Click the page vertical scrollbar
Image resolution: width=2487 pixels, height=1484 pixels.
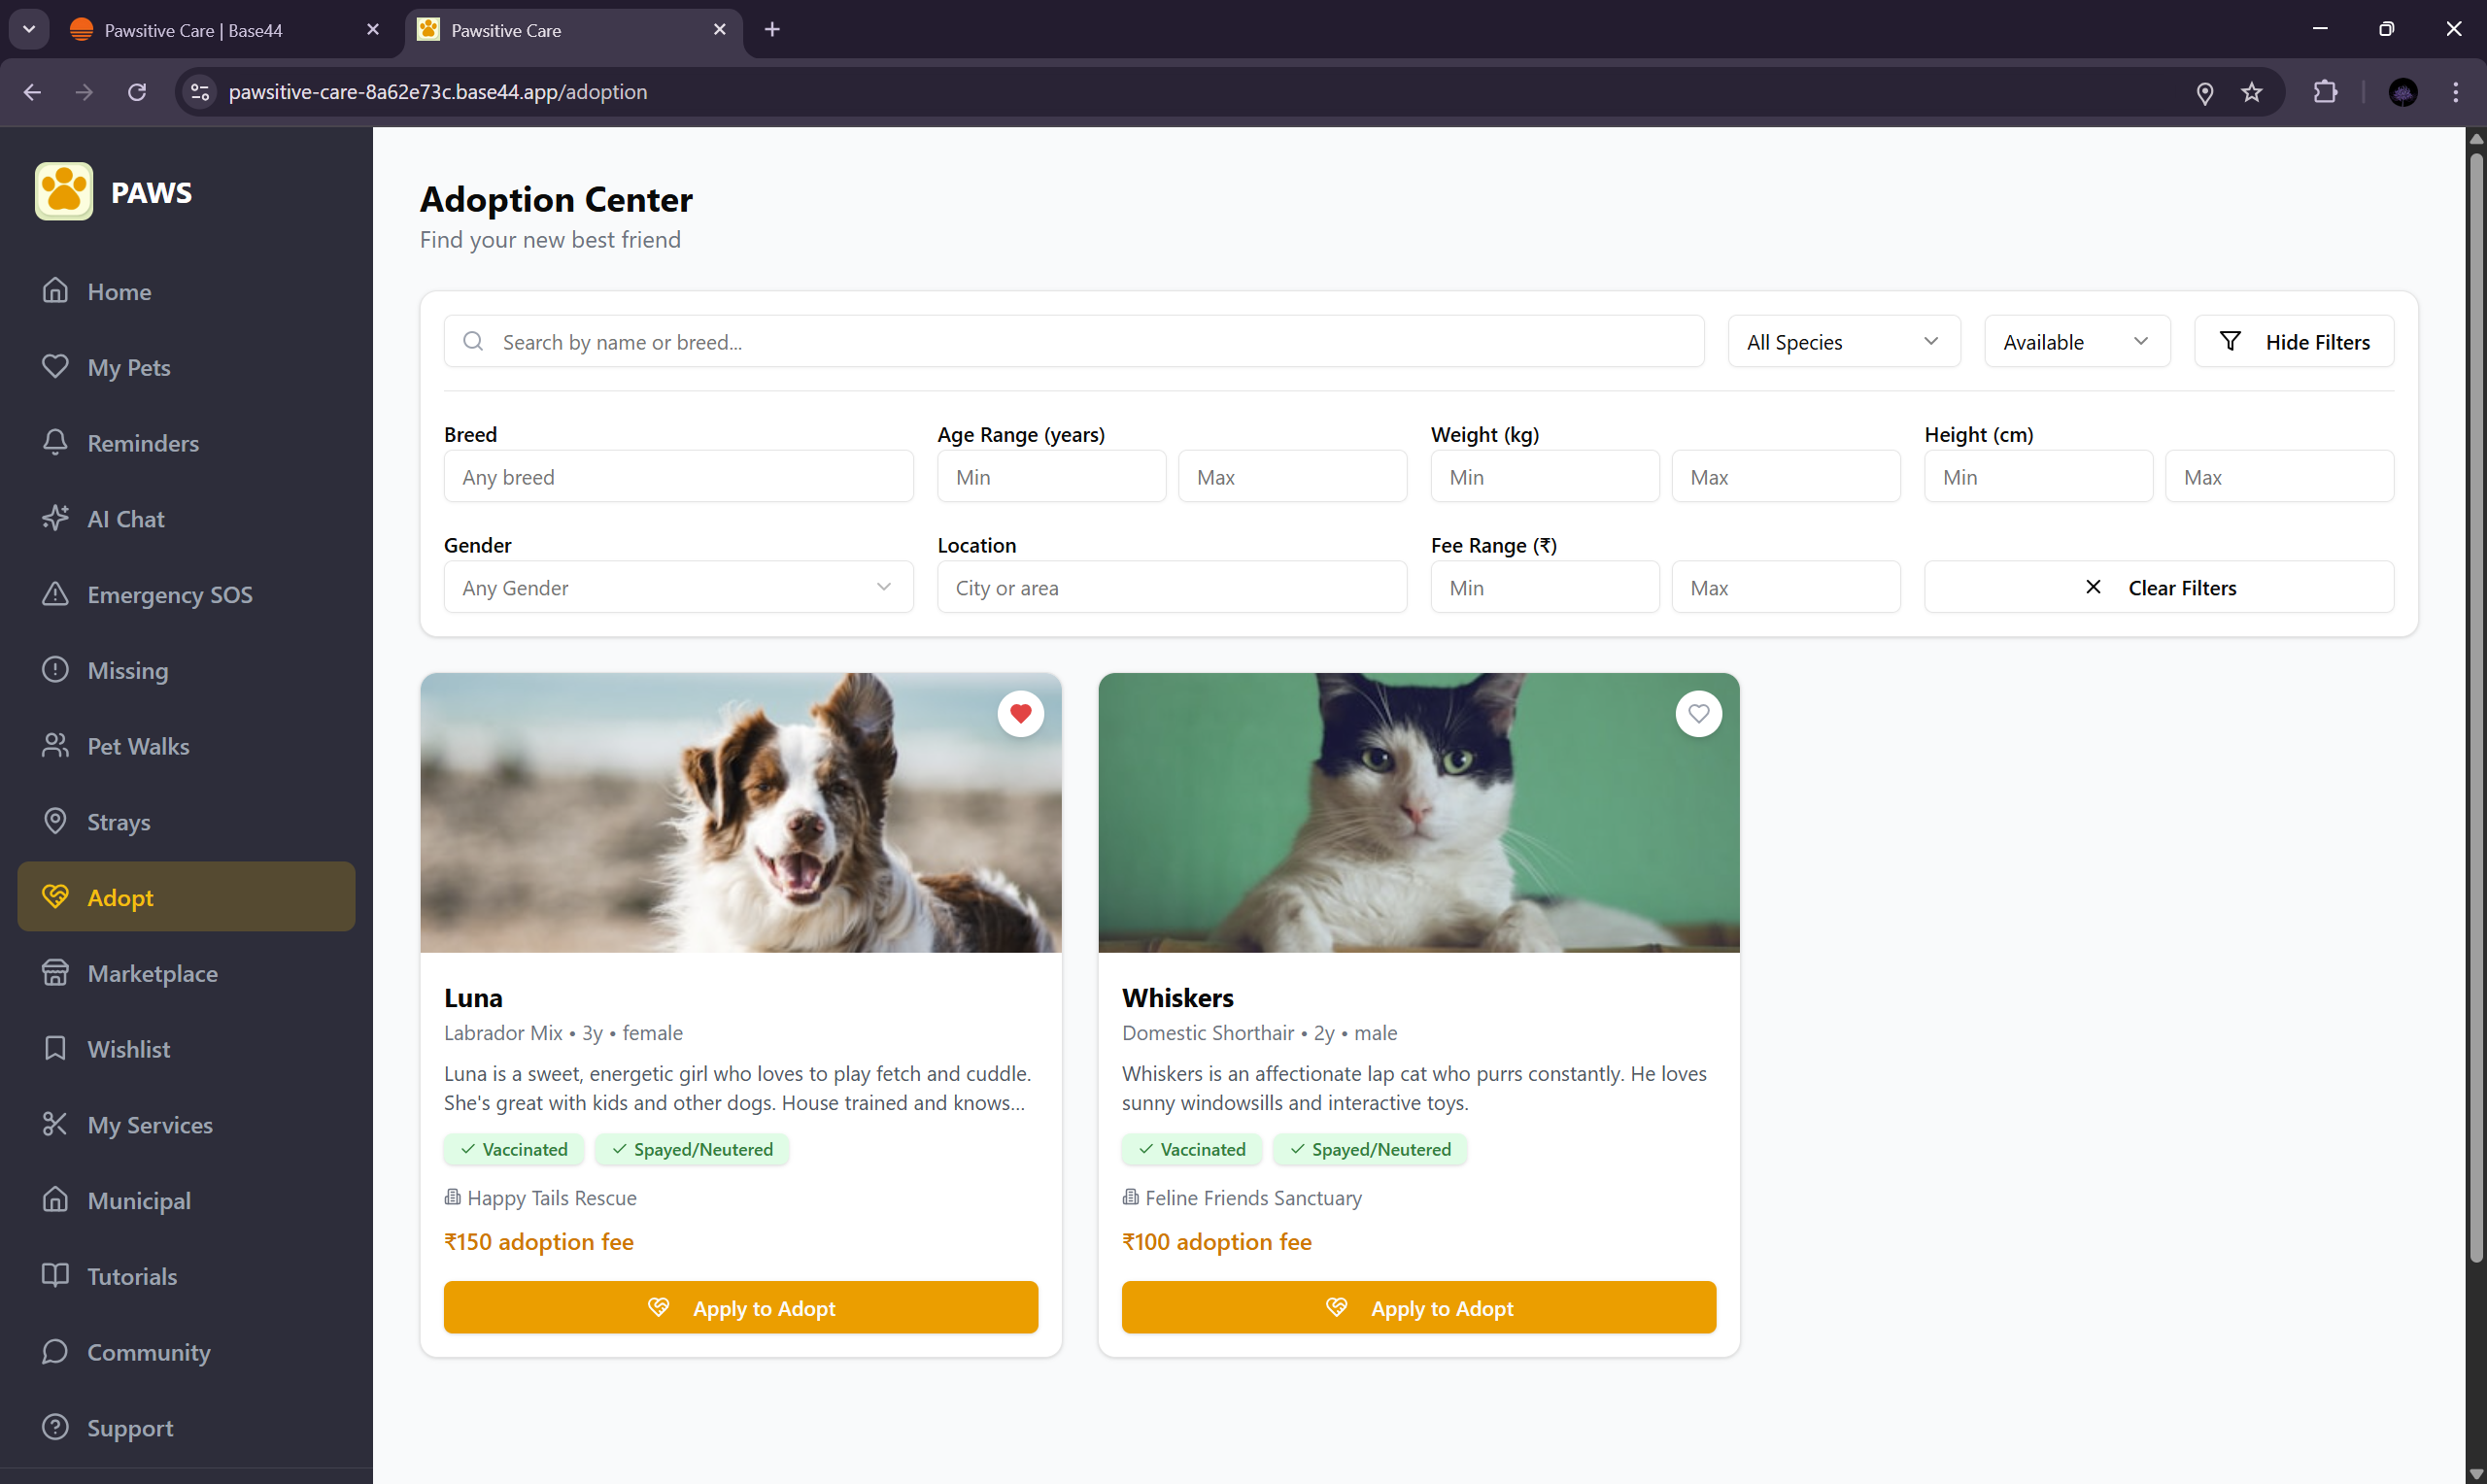(x=2475, y=700)
